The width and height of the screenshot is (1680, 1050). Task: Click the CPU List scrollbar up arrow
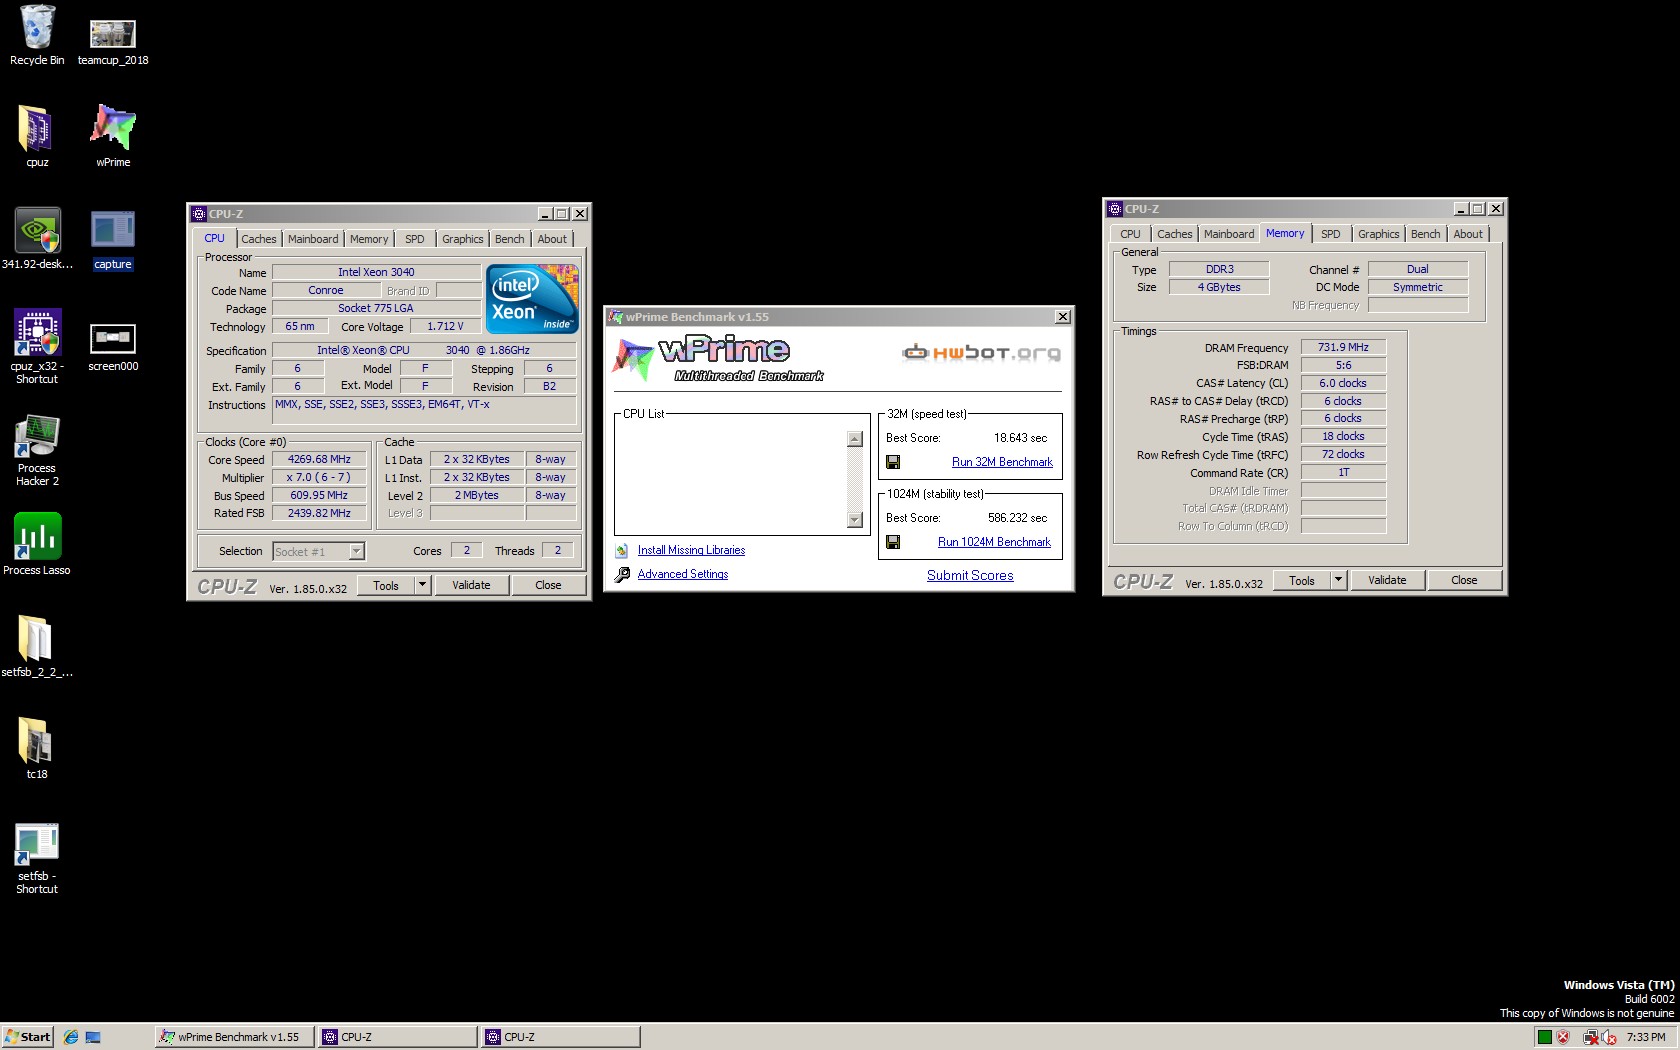(x=854, y=439)
